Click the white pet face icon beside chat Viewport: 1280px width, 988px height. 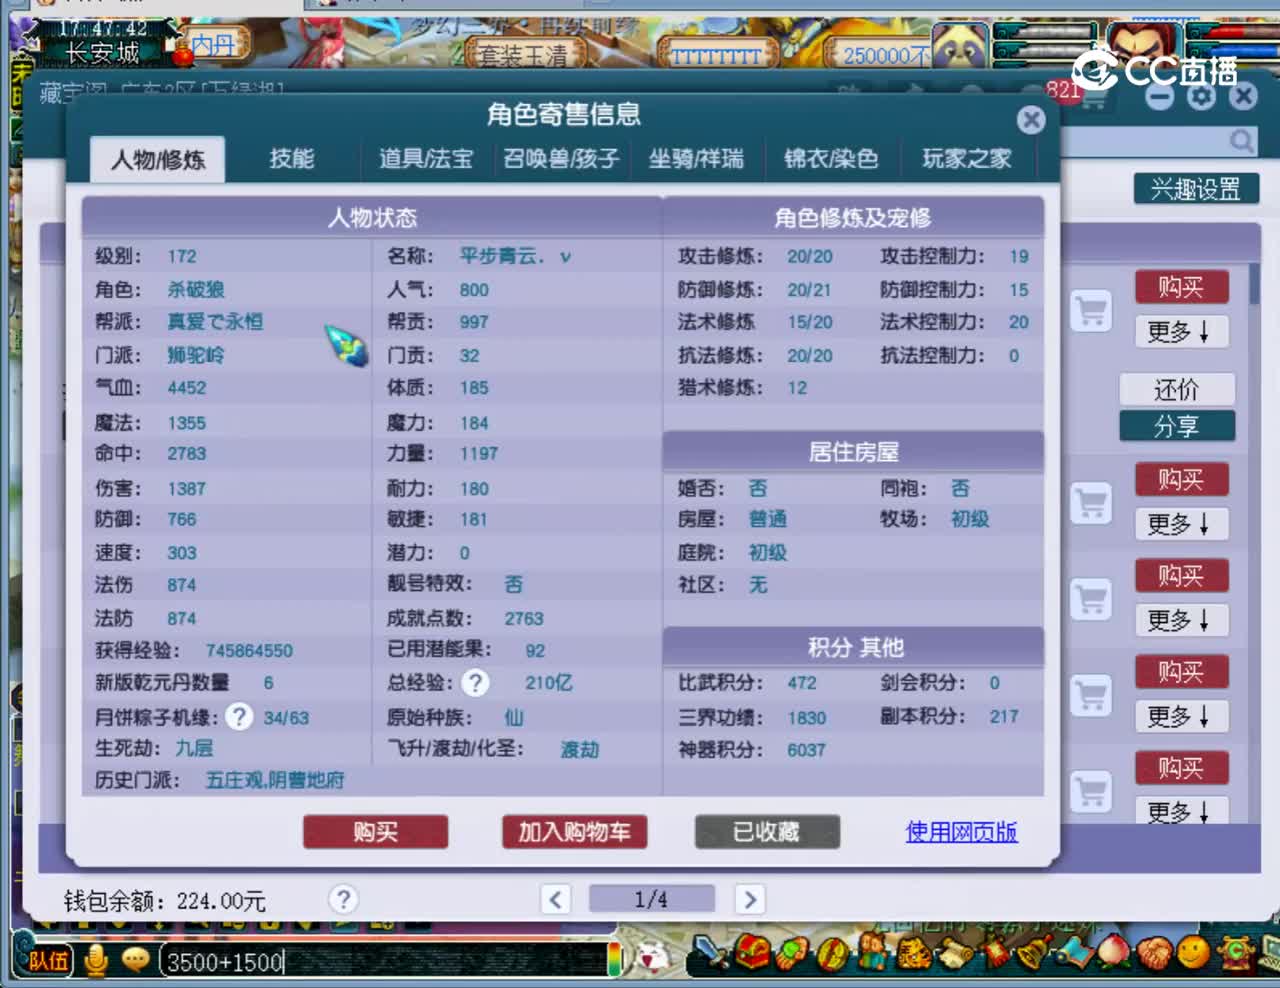pyautogui.click(x=652, y=958)
